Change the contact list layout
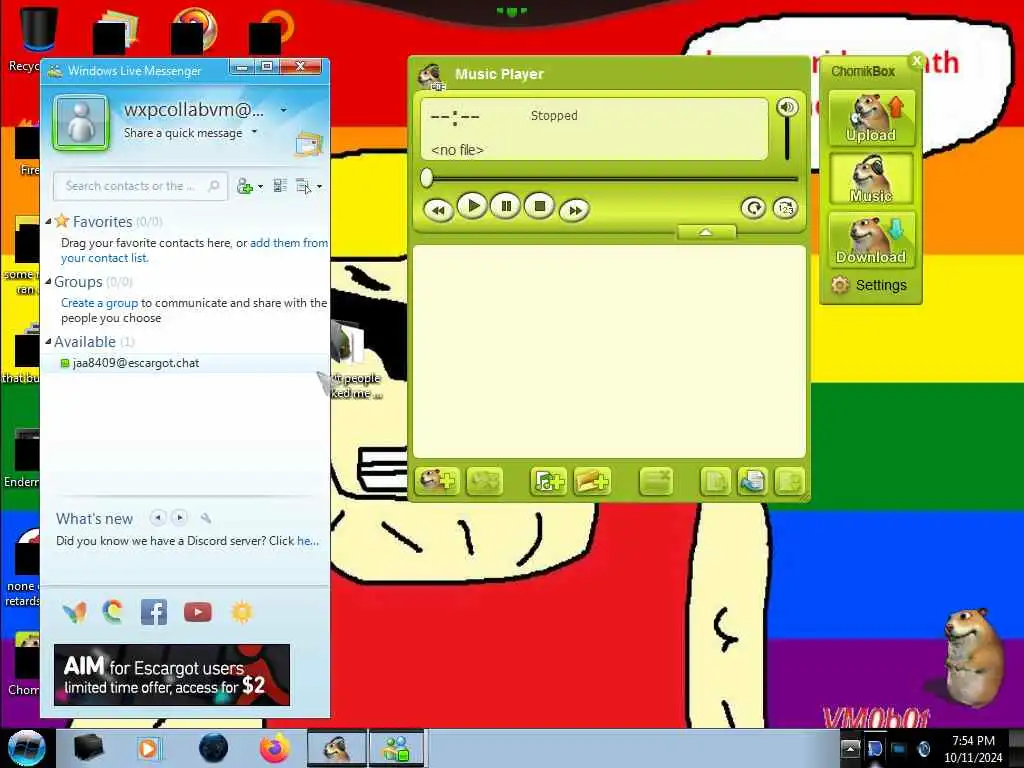This screenshot has height=768, width=1024. pyautogui.click(x=280, y=186)
